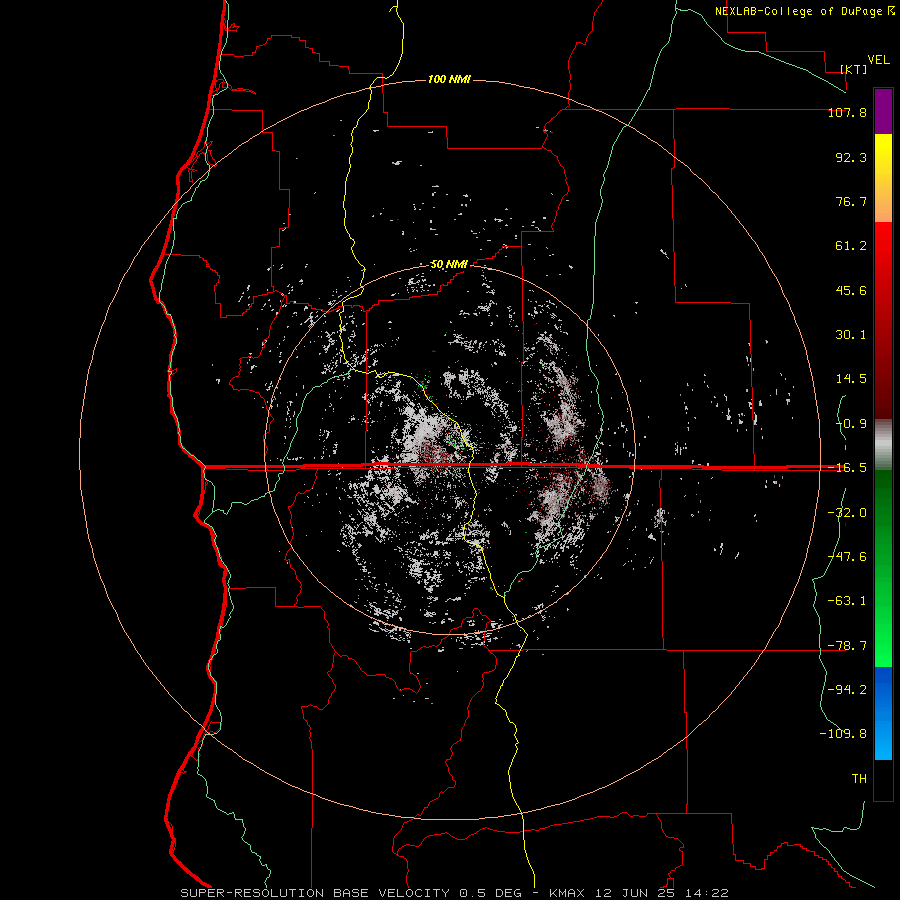The height and width of the screenshot is (900, 900).
Task: Click the KMAX station identifier in caption
Action: 567,893
